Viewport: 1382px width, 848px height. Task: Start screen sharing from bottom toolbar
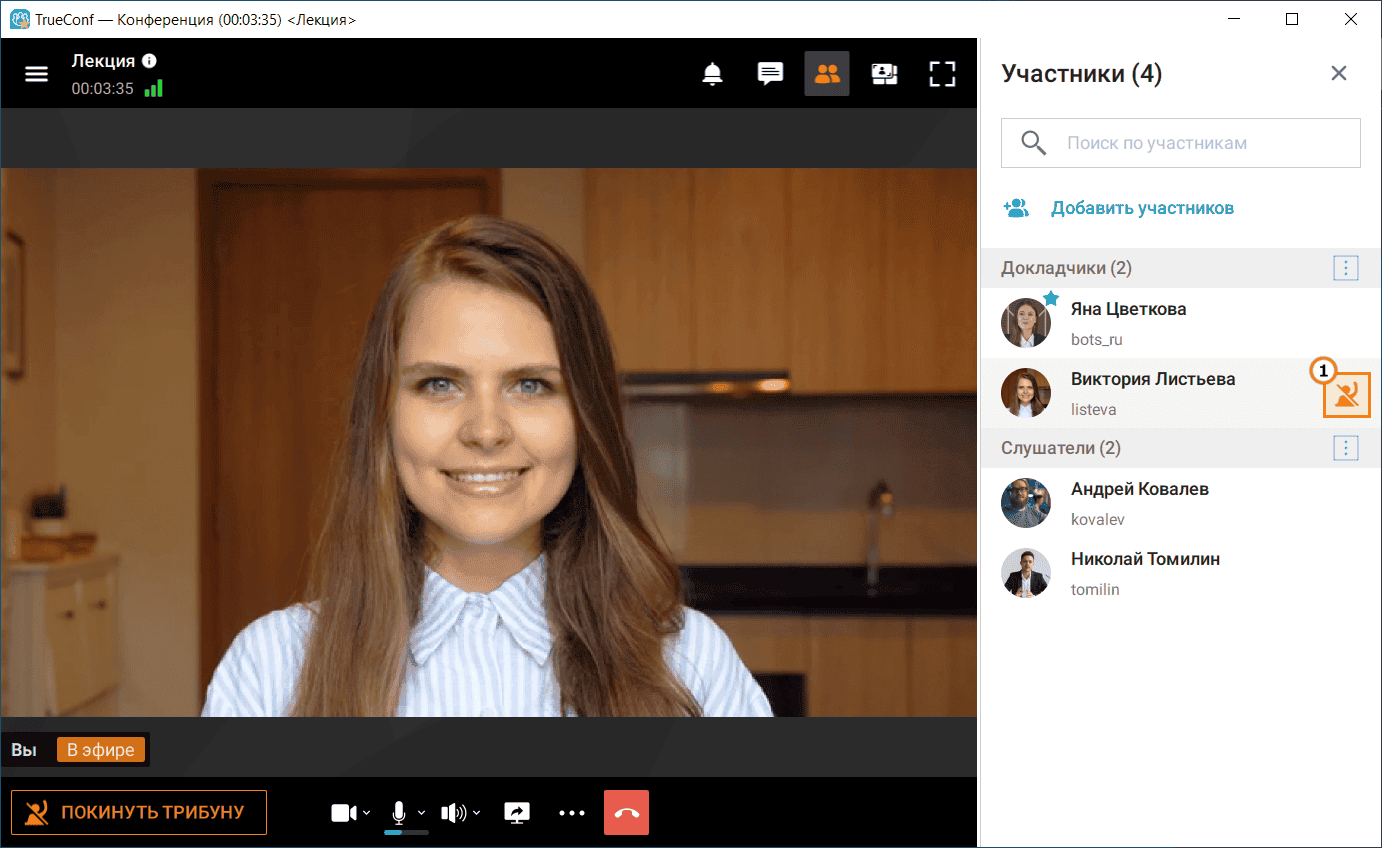point(517,813)
